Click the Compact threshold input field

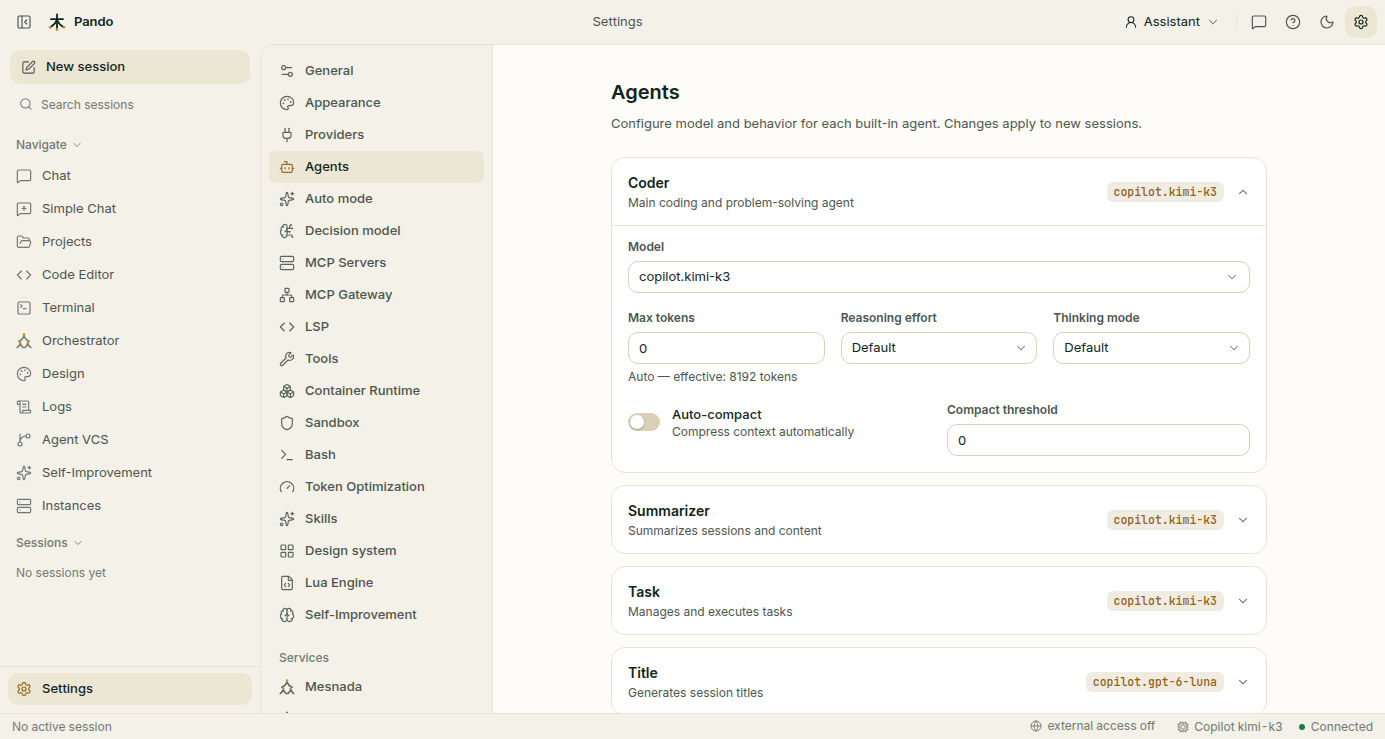click(x=1098, y=440)
